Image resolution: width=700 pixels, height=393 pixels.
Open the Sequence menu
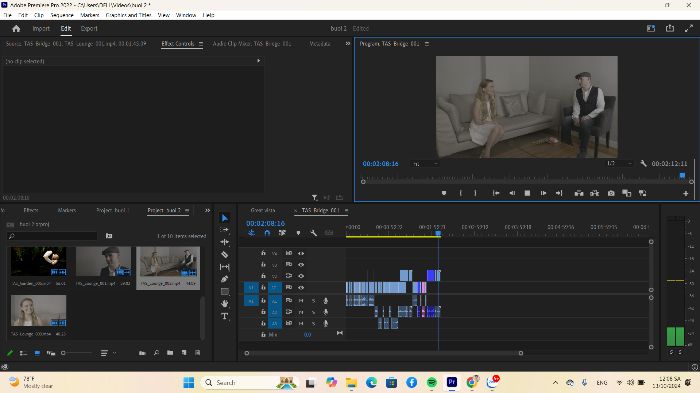pos(62,15)
